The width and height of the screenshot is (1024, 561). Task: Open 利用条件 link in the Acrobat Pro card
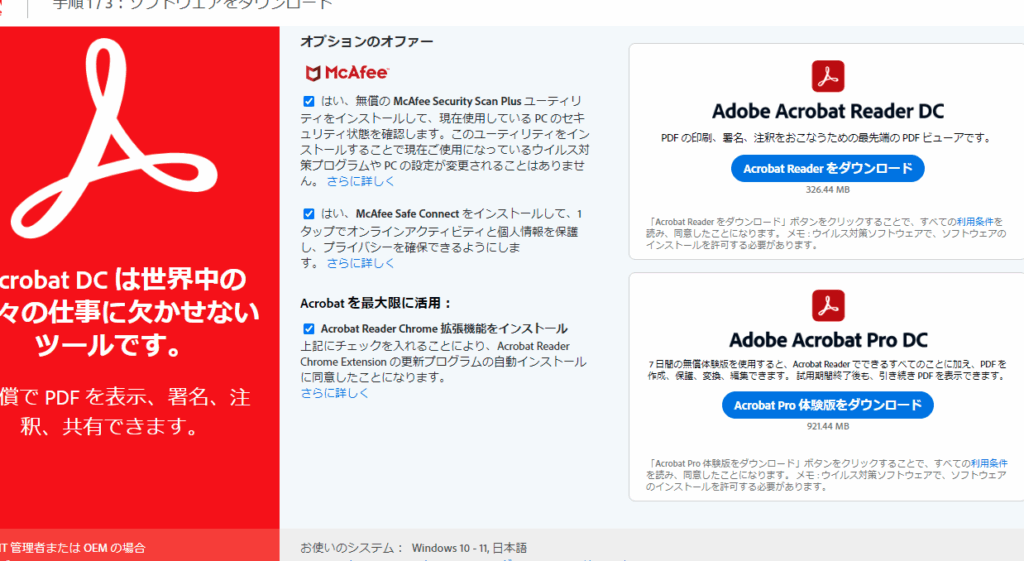pyautogui.click(x=988, y=464)
